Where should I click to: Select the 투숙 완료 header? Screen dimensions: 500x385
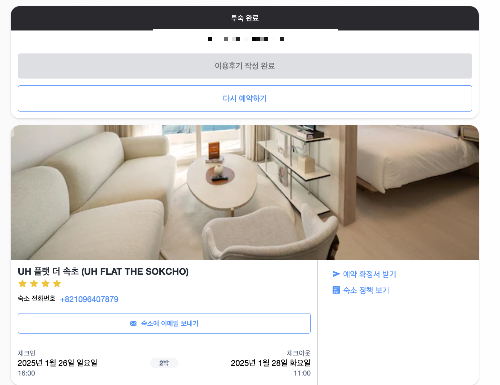[x=245, y=18]
